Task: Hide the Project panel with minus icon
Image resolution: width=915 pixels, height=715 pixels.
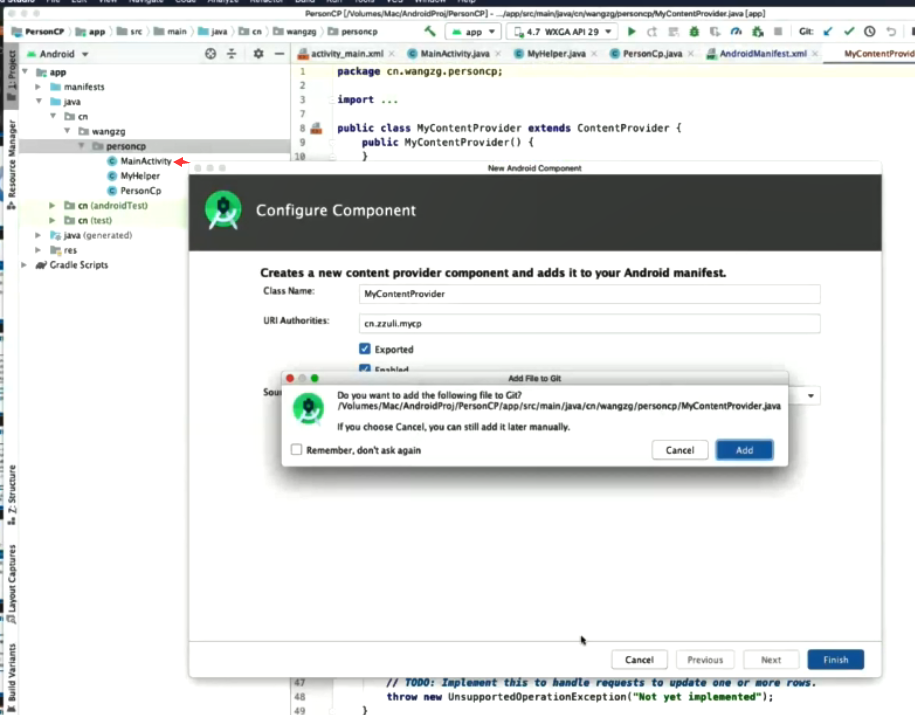Action: point(280,54)
